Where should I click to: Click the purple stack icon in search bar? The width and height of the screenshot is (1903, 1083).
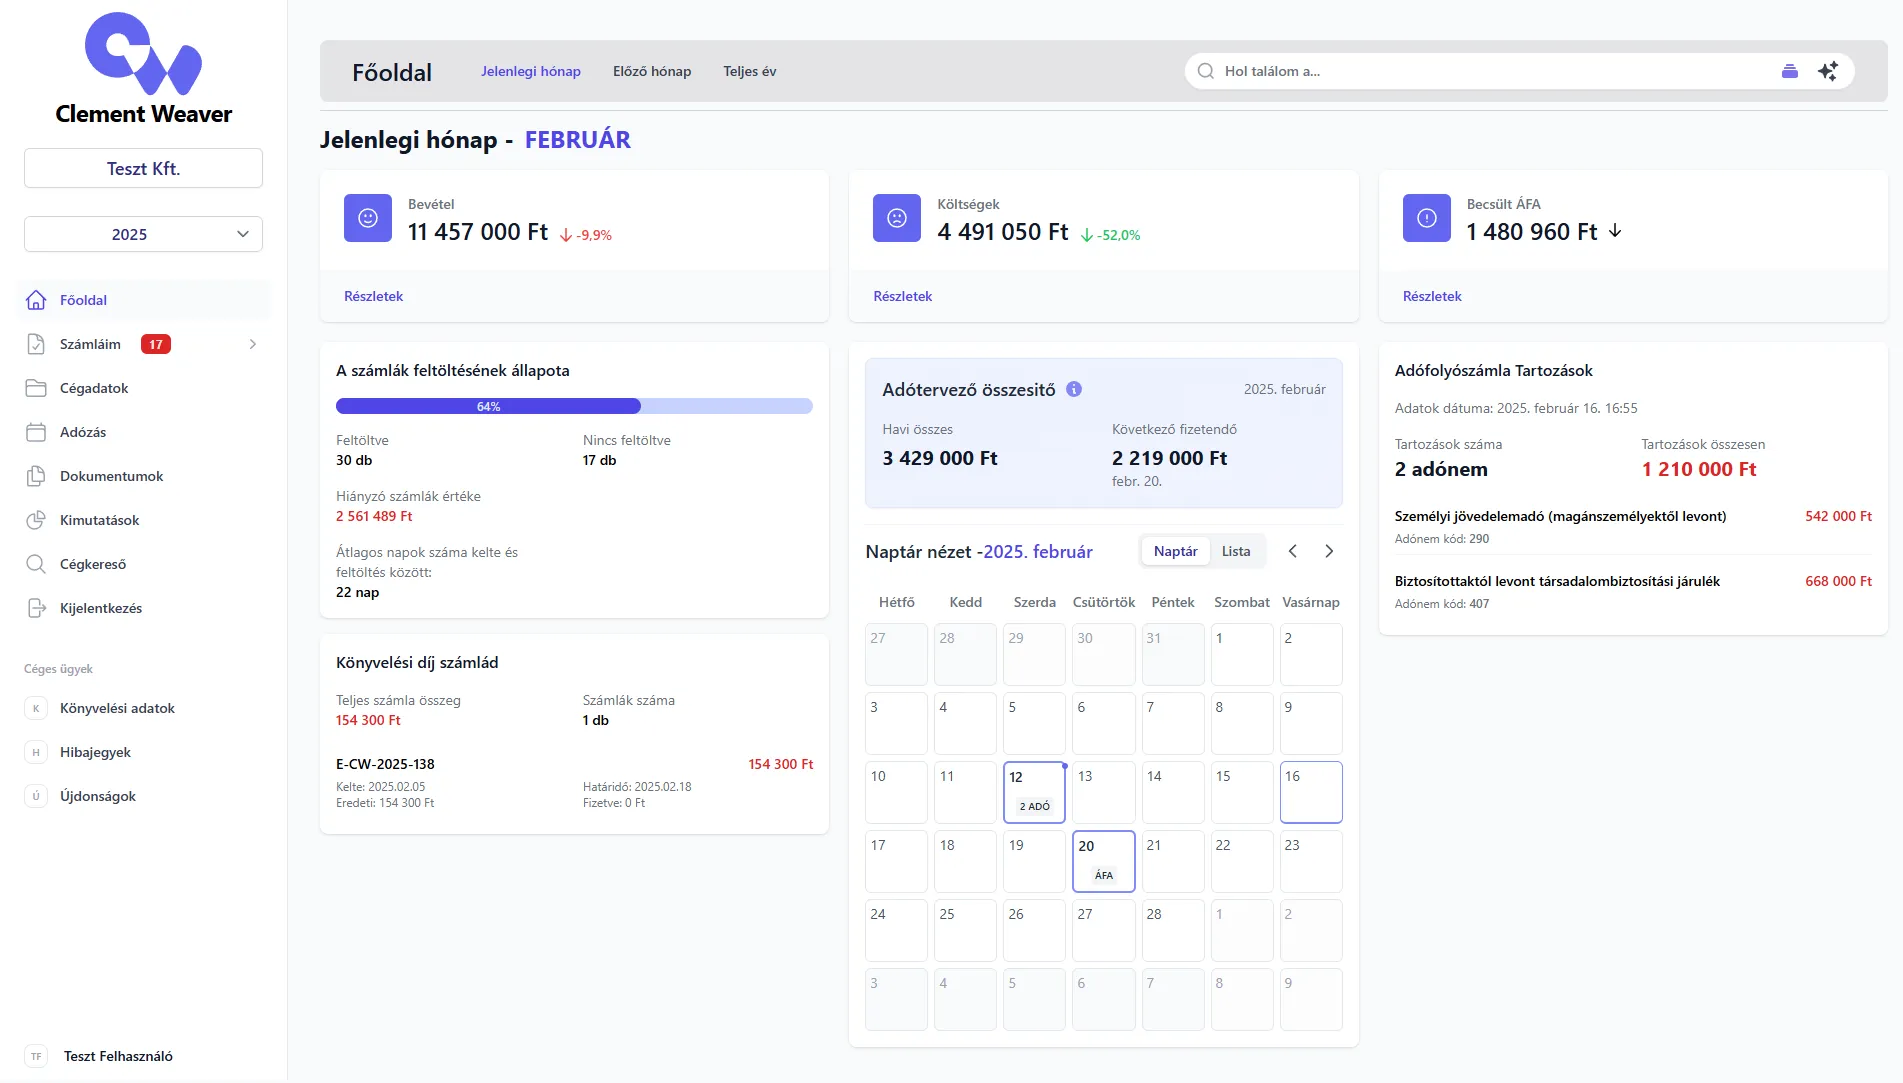coord(1789,71)
